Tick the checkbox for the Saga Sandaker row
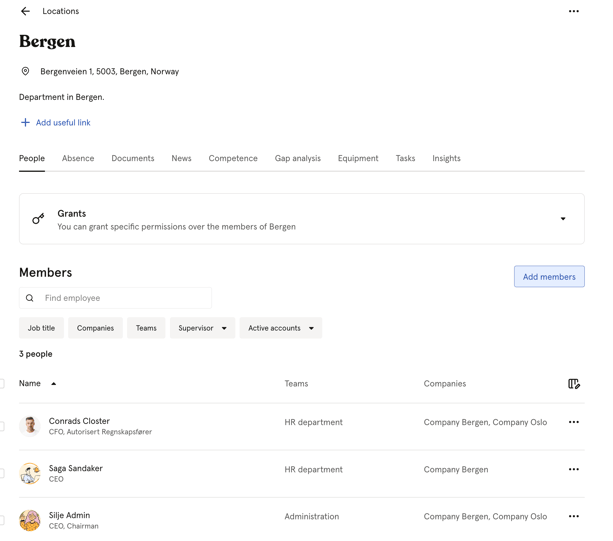Screen dimensions: 613x541 point(2,473)
